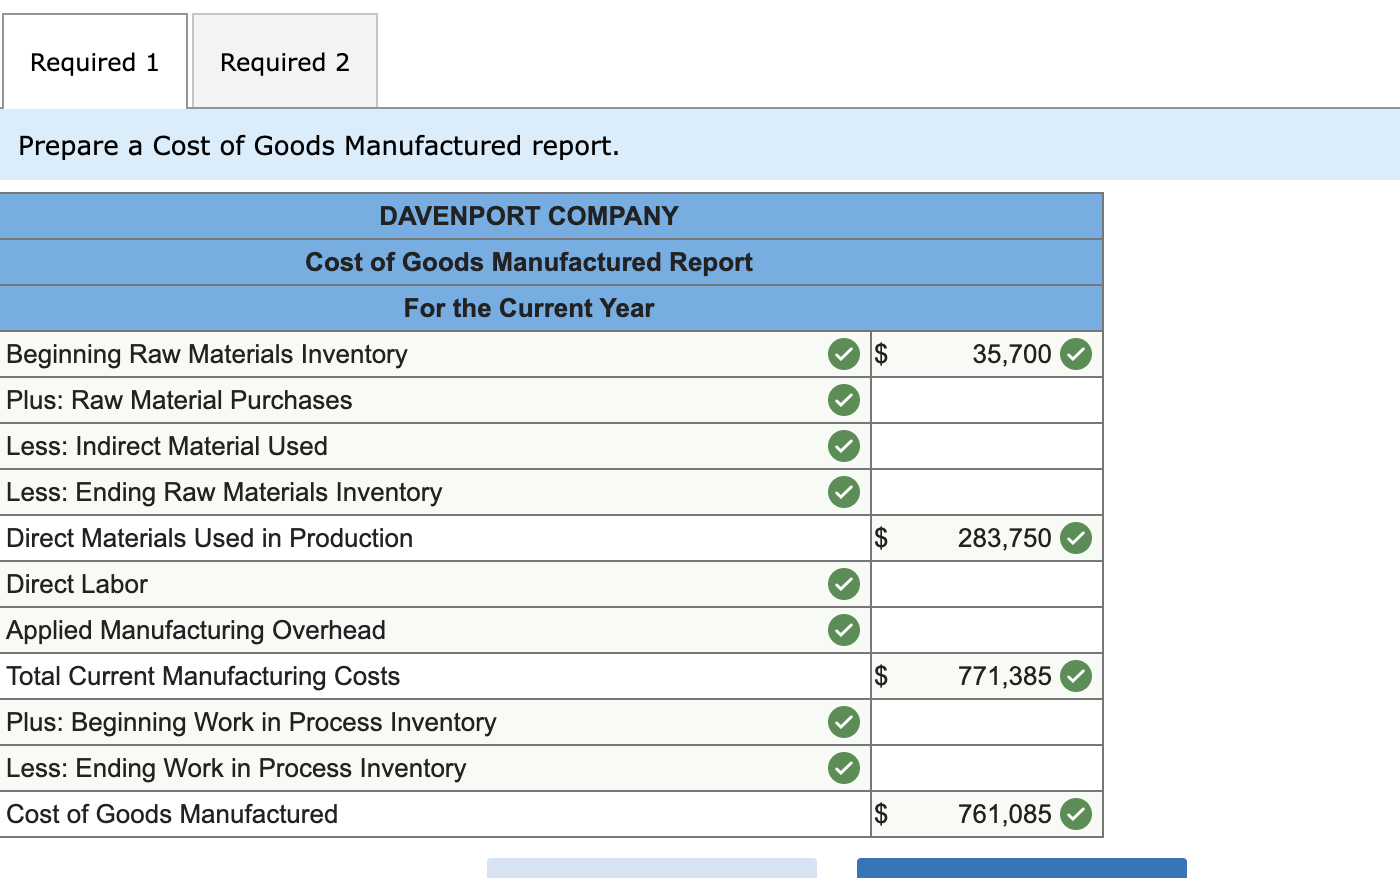Click the checkmark beside Plus: Raw Material Purchases
The image size is (1400, 878).
click(x=844, y=400)
